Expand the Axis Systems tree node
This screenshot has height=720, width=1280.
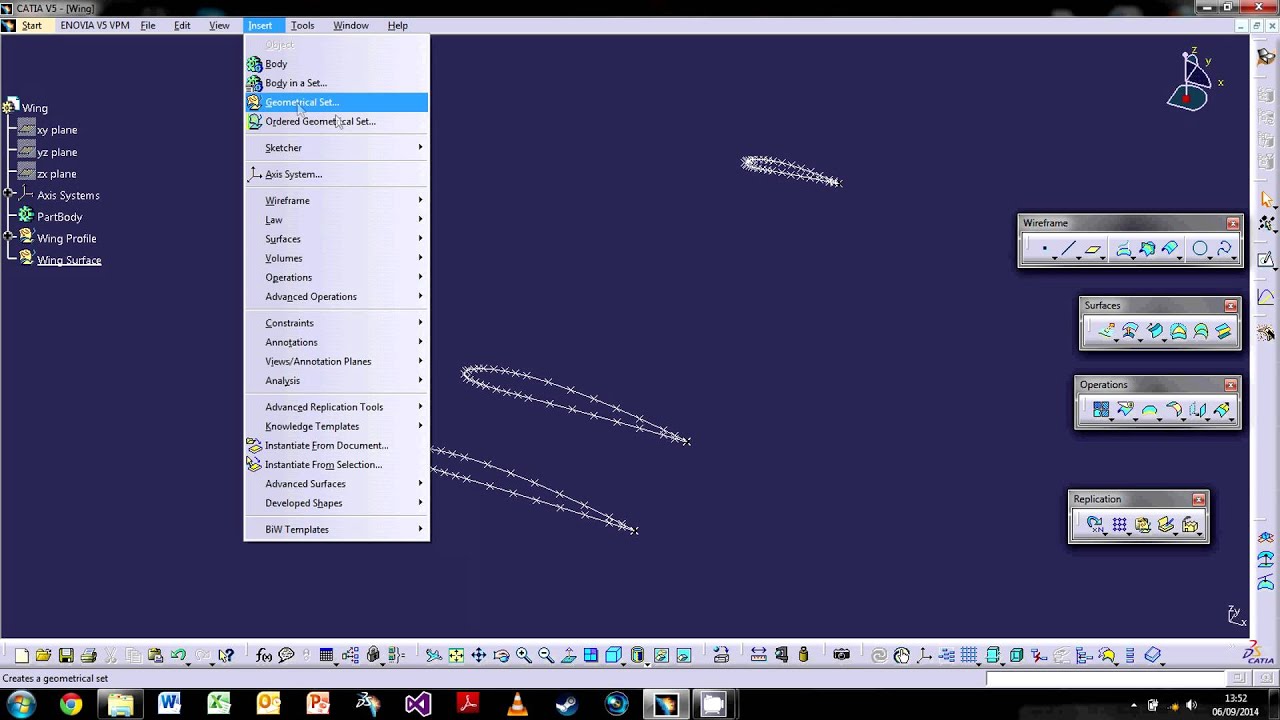(x=8, y=195)
